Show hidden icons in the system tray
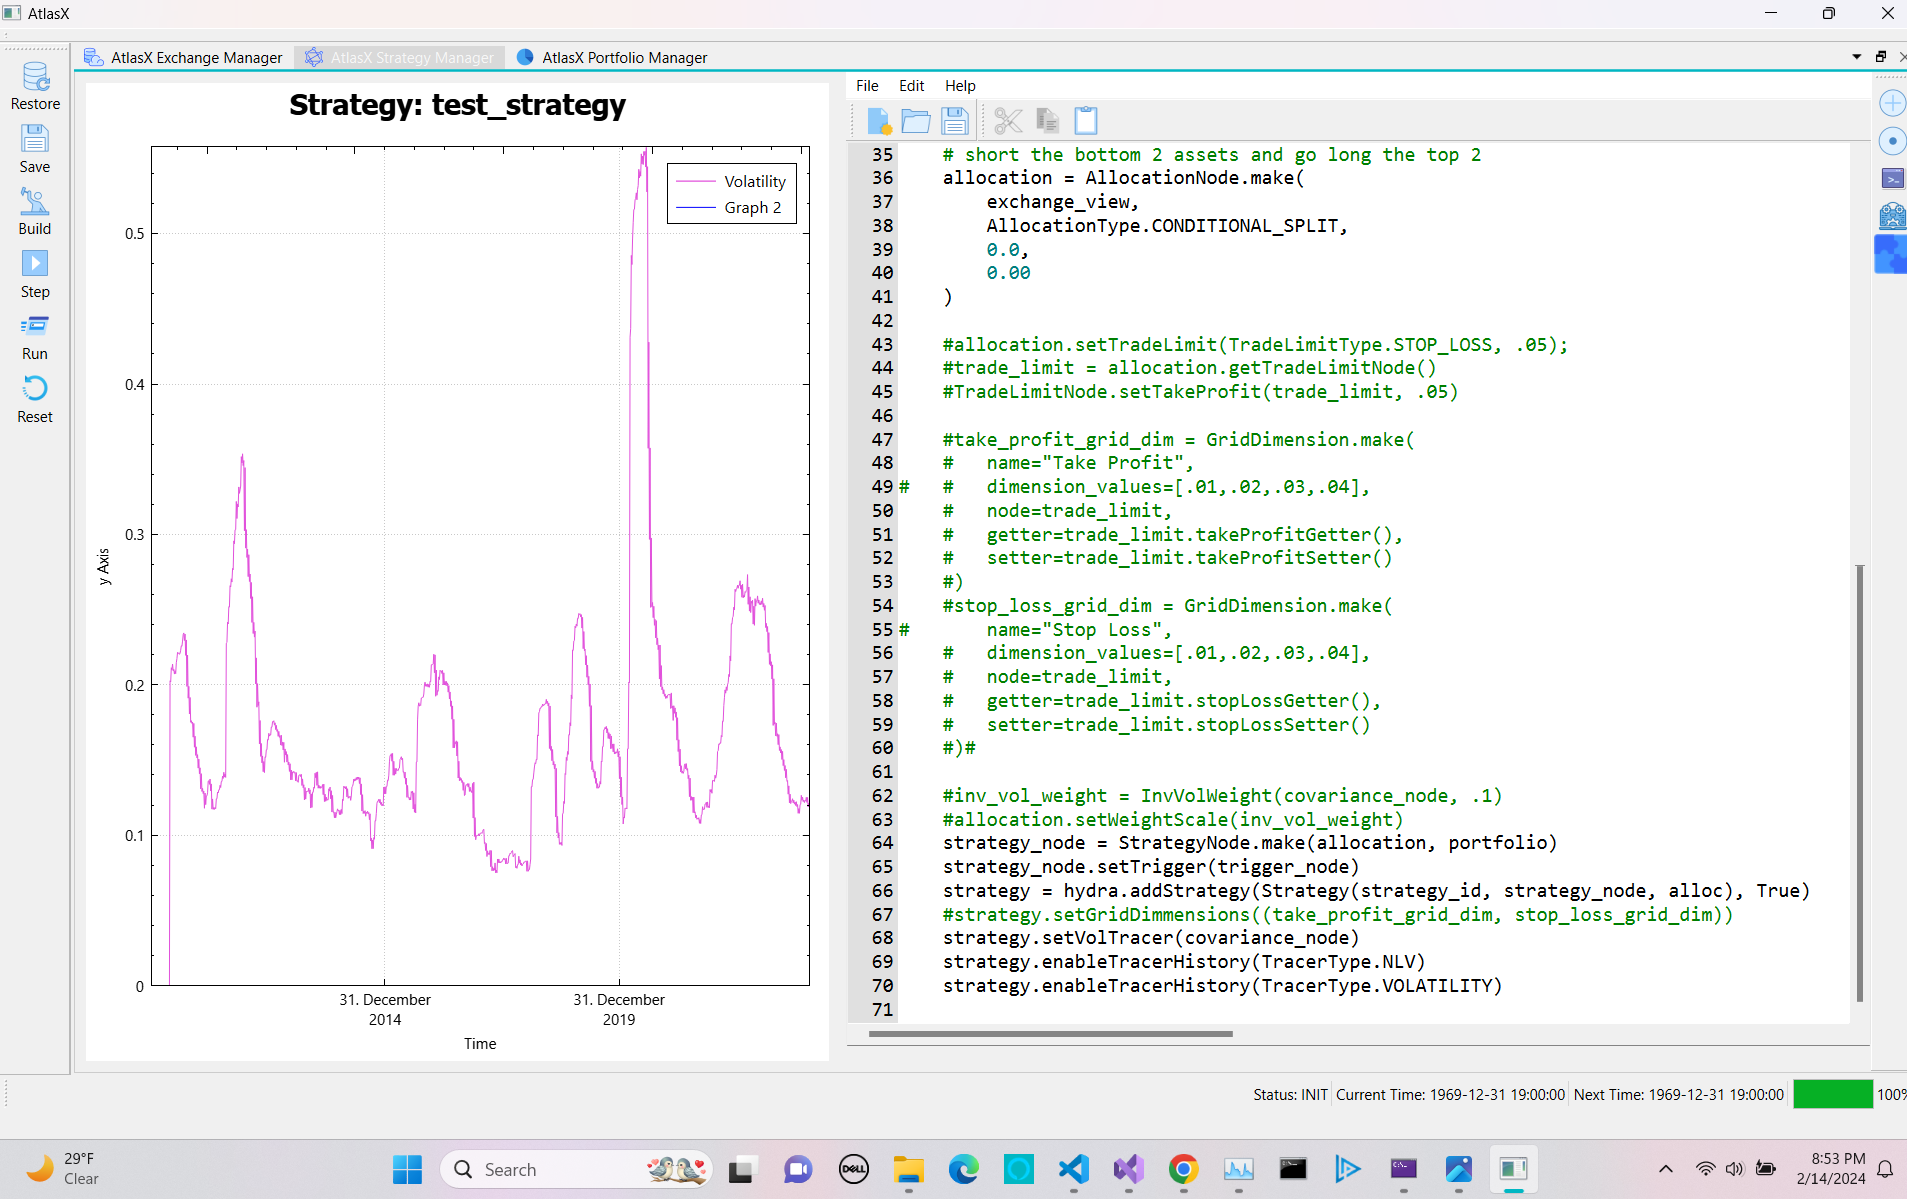The height and width of the screenshot is (1199, 1907). pos(1665,1169)
